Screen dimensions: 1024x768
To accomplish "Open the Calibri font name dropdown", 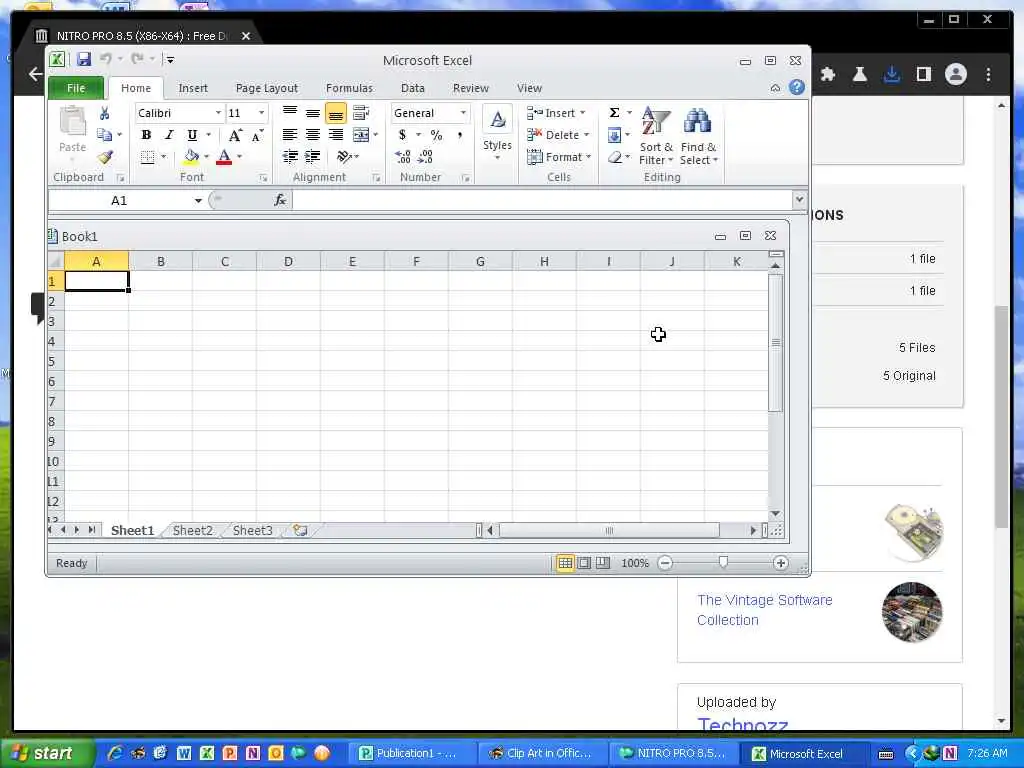I will click(x=218, y=113).
